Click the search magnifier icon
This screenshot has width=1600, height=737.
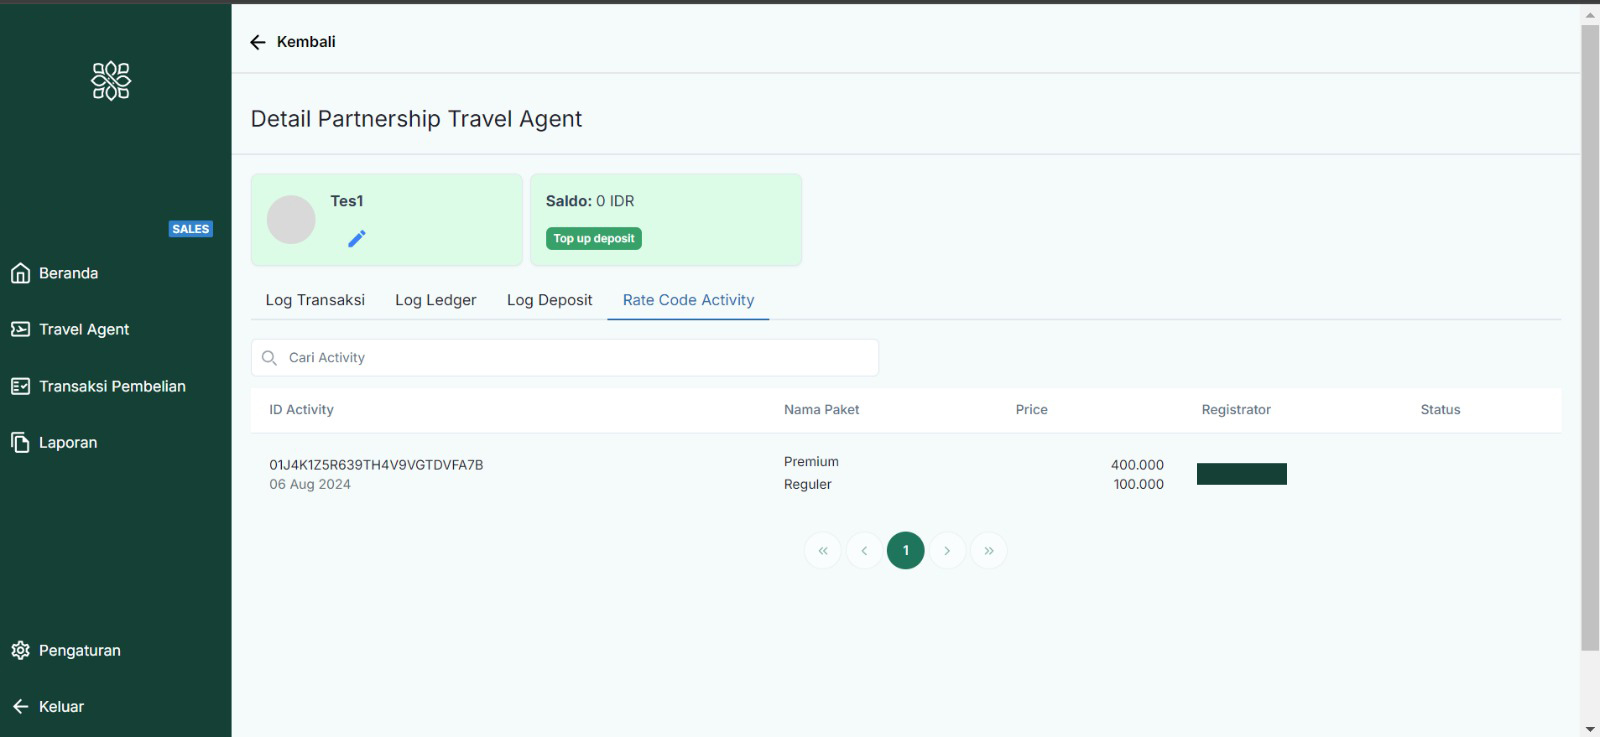[x=269, y=357]
